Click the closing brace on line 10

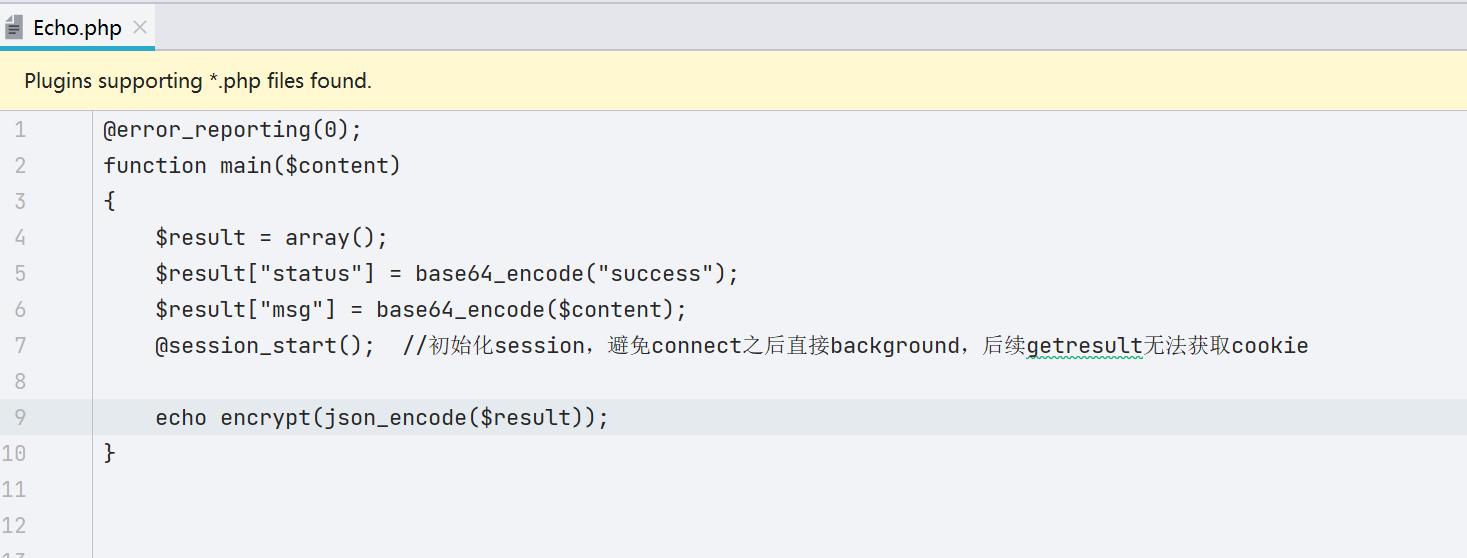110,454
